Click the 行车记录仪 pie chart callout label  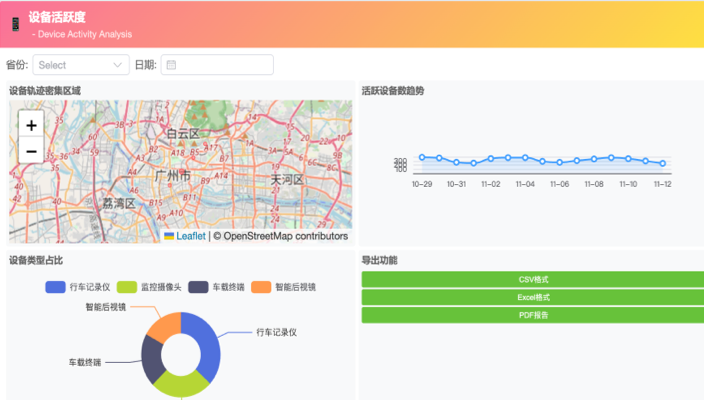[277, 332]
